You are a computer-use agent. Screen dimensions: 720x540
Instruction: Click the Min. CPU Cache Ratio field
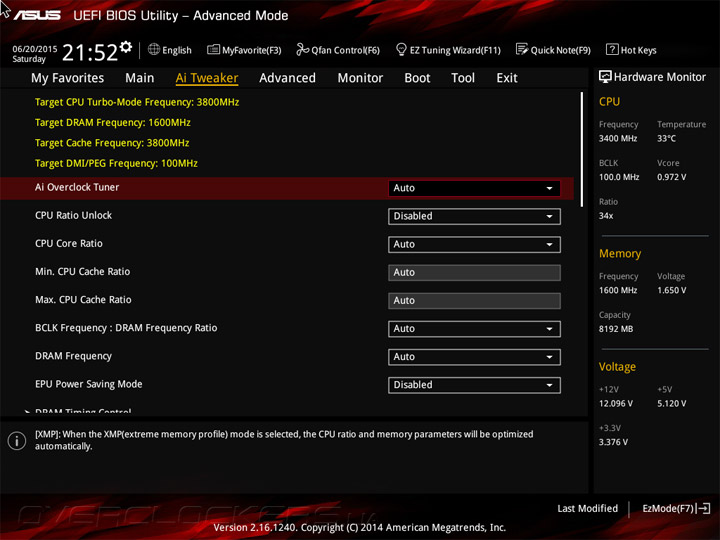point(474,273)
